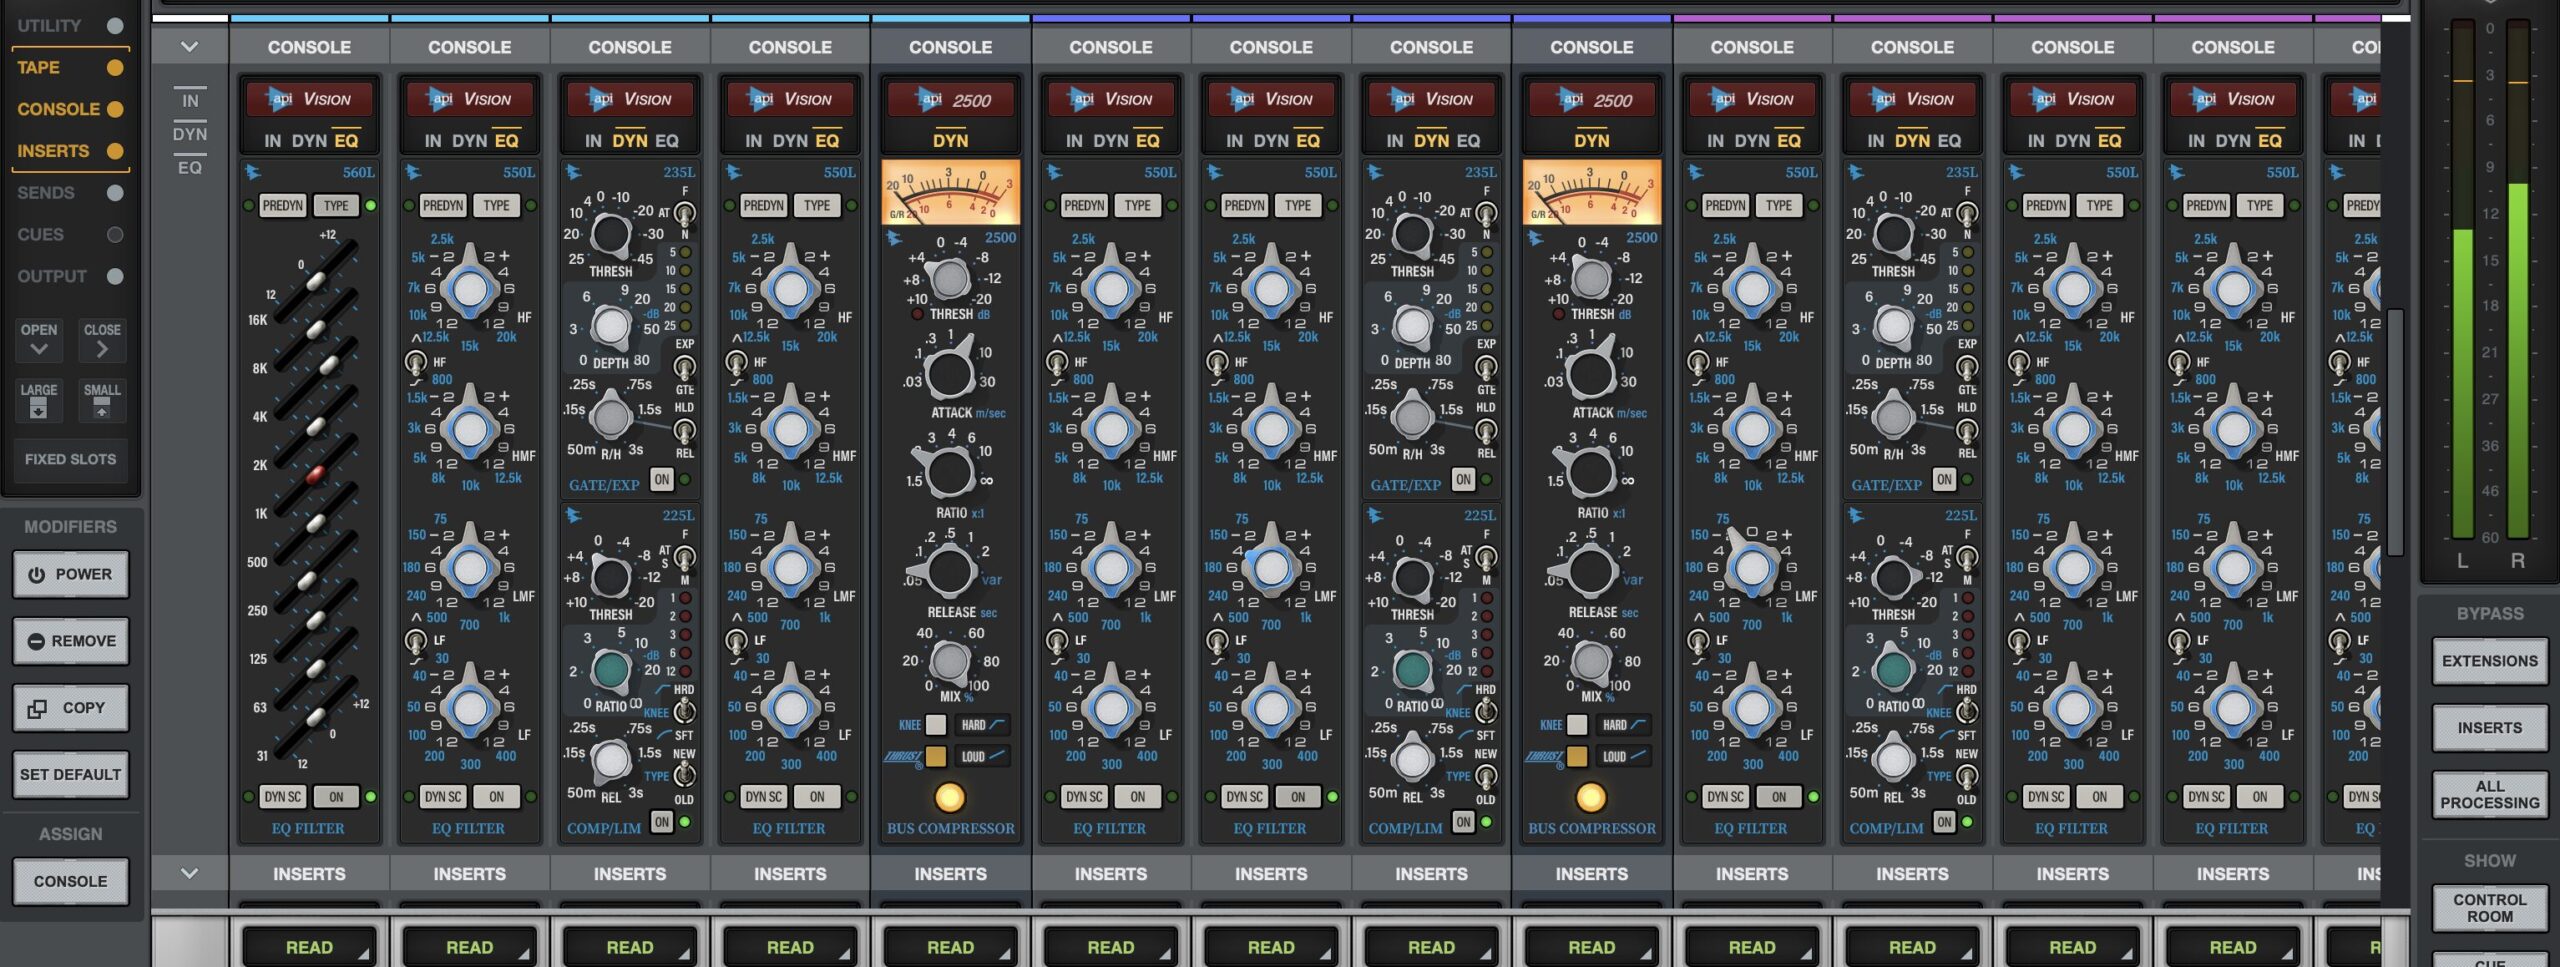Viewport: 2560px width, 967px height.
Task: Click the red 2K band slider on the 560L EQ
Action: 315,474
